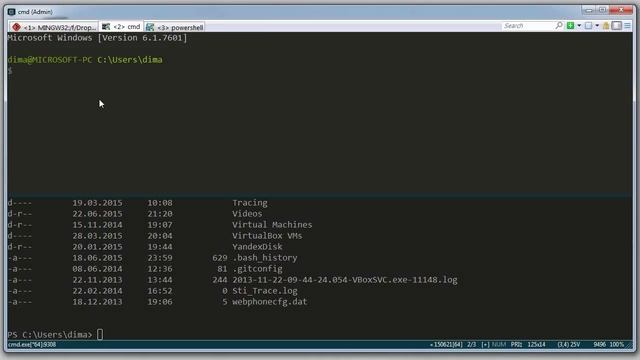Click the cmd.exe process status entry
This screenshot has width=640, height=360.
tap(32, 344)
